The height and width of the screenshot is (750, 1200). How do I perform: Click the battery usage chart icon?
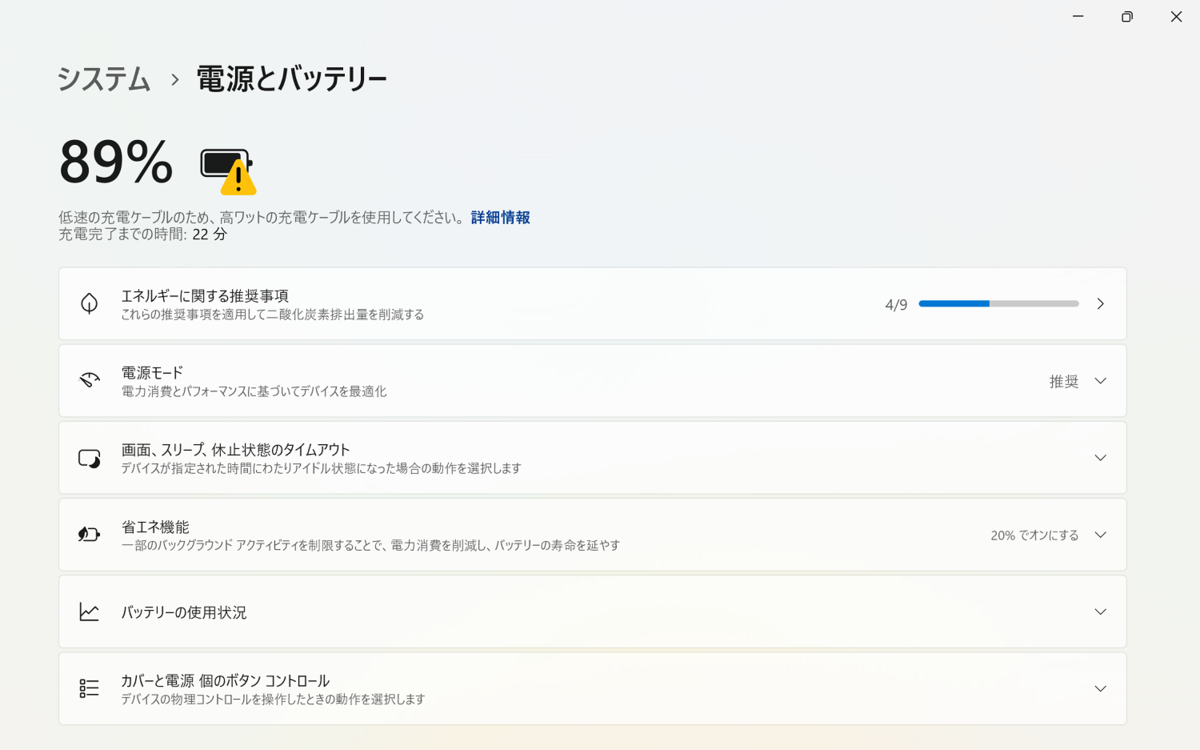[x=88, y=611]
